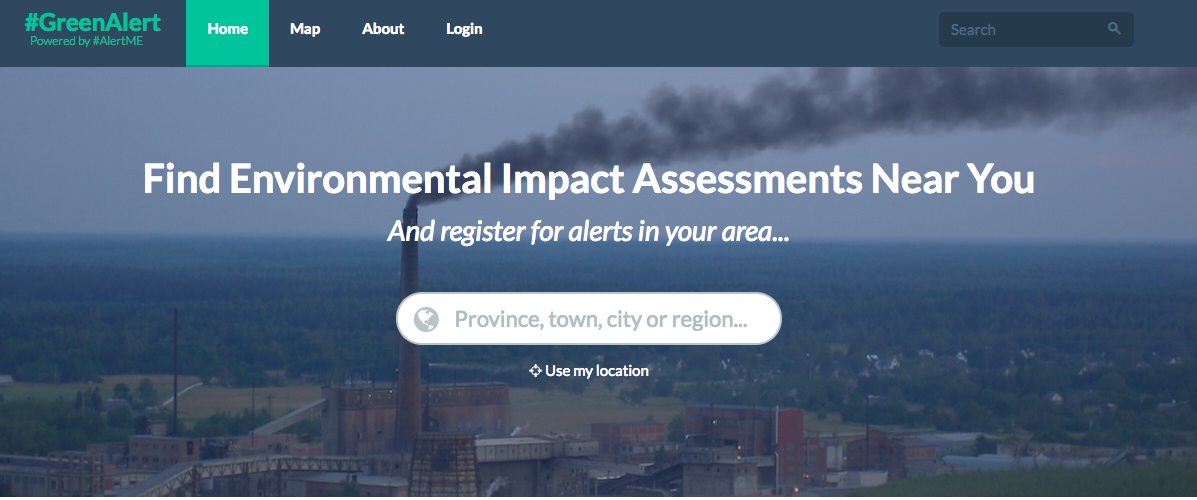Click the magnifier icon in the search box
This screenshot has width=1197, height=500.
tap(1114, 29)
